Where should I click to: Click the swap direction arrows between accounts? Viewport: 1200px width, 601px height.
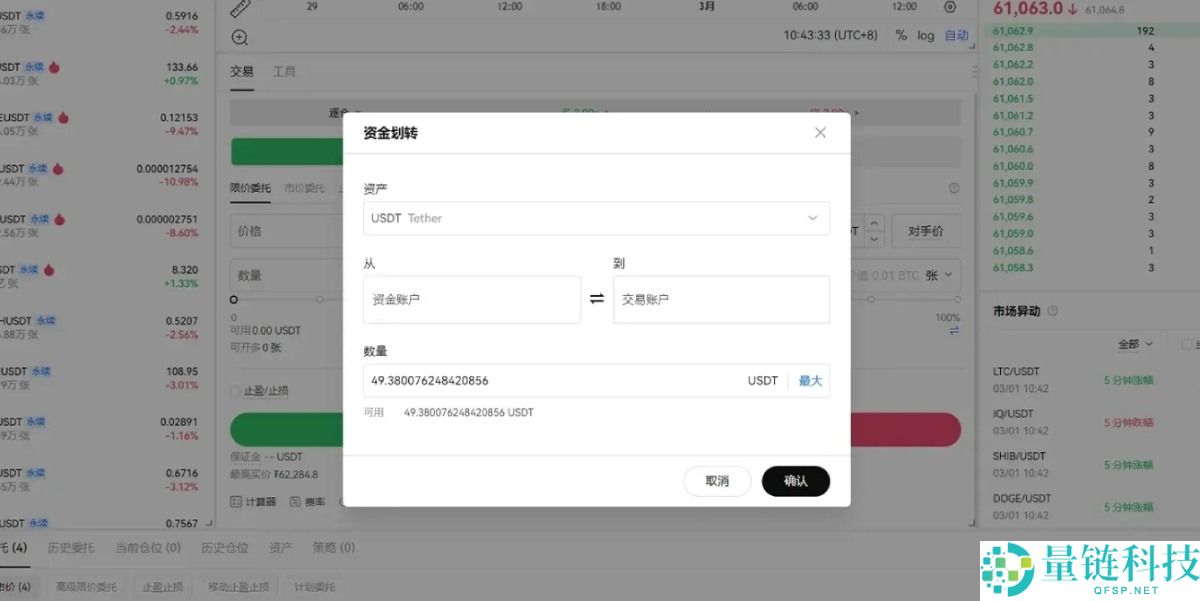tap(596, 297)
